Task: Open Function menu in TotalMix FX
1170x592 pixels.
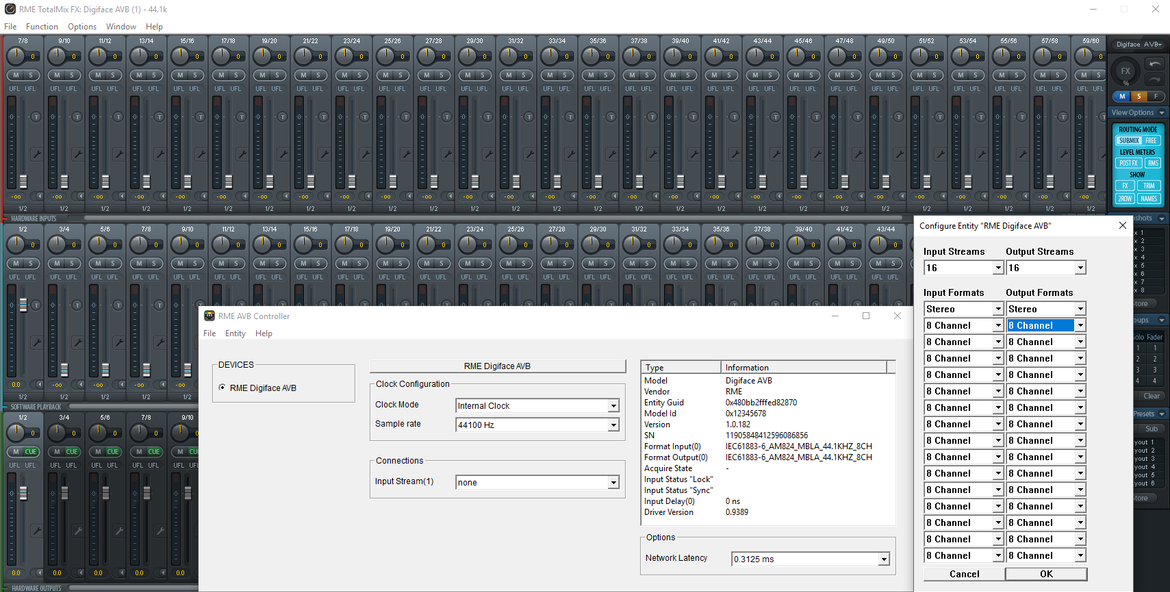Action: (42, 26)
